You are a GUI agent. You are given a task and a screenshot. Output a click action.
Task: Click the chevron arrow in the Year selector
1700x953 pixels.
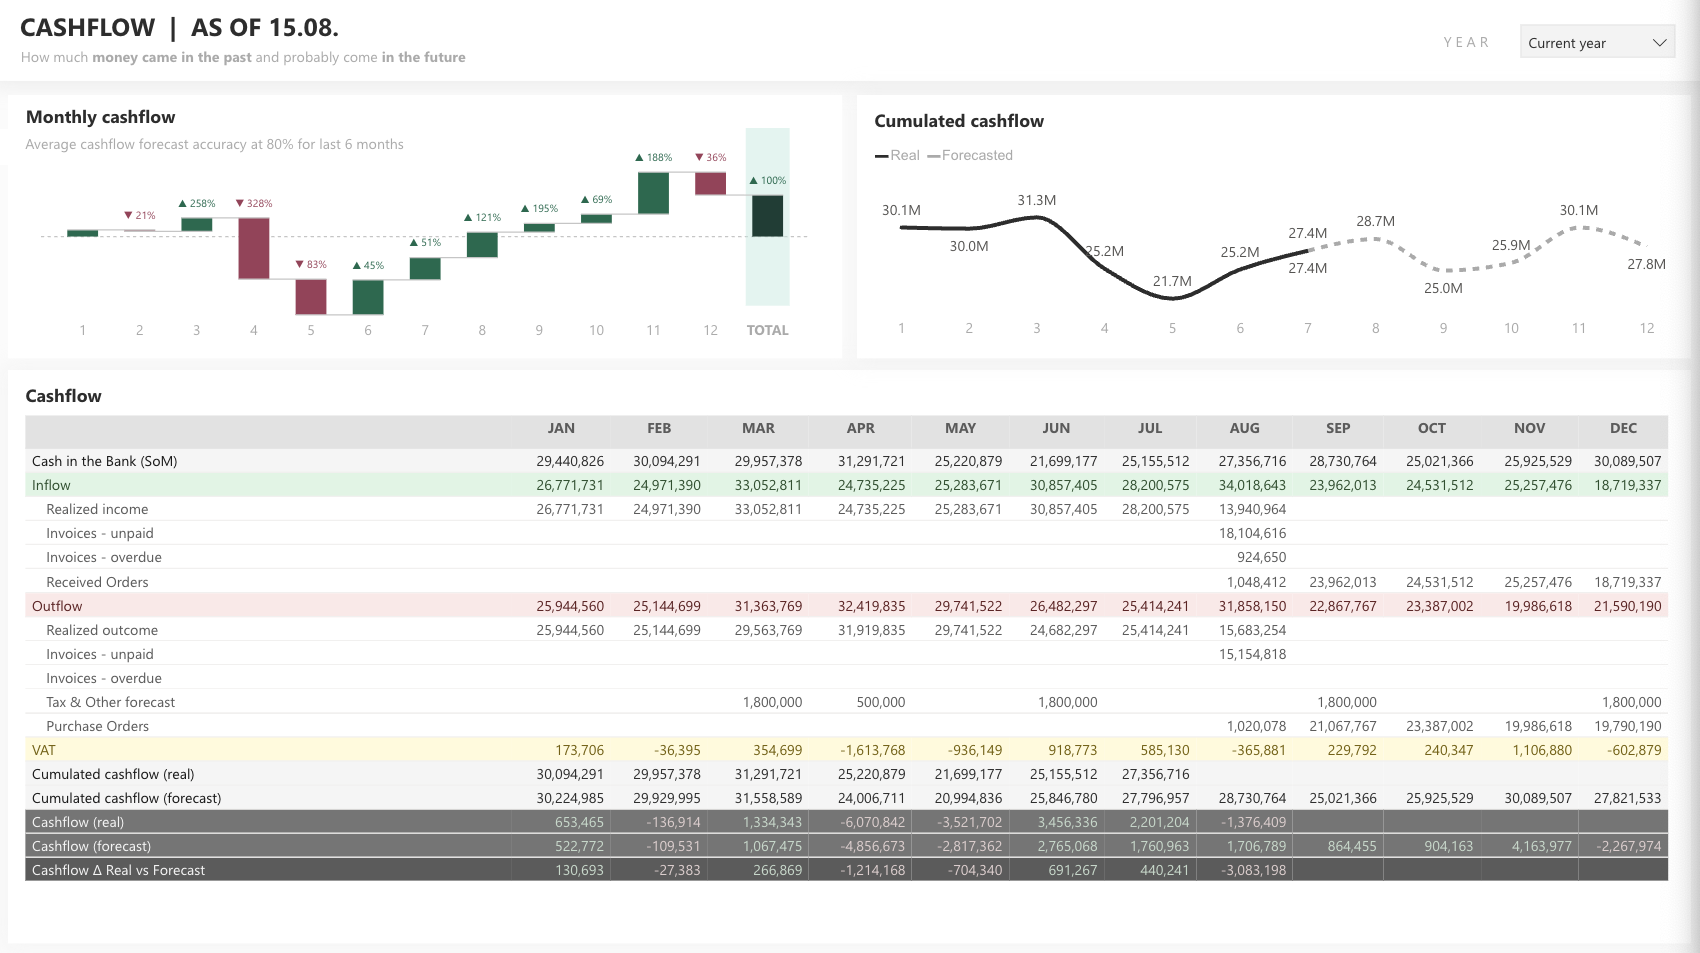coord(1659,42)
